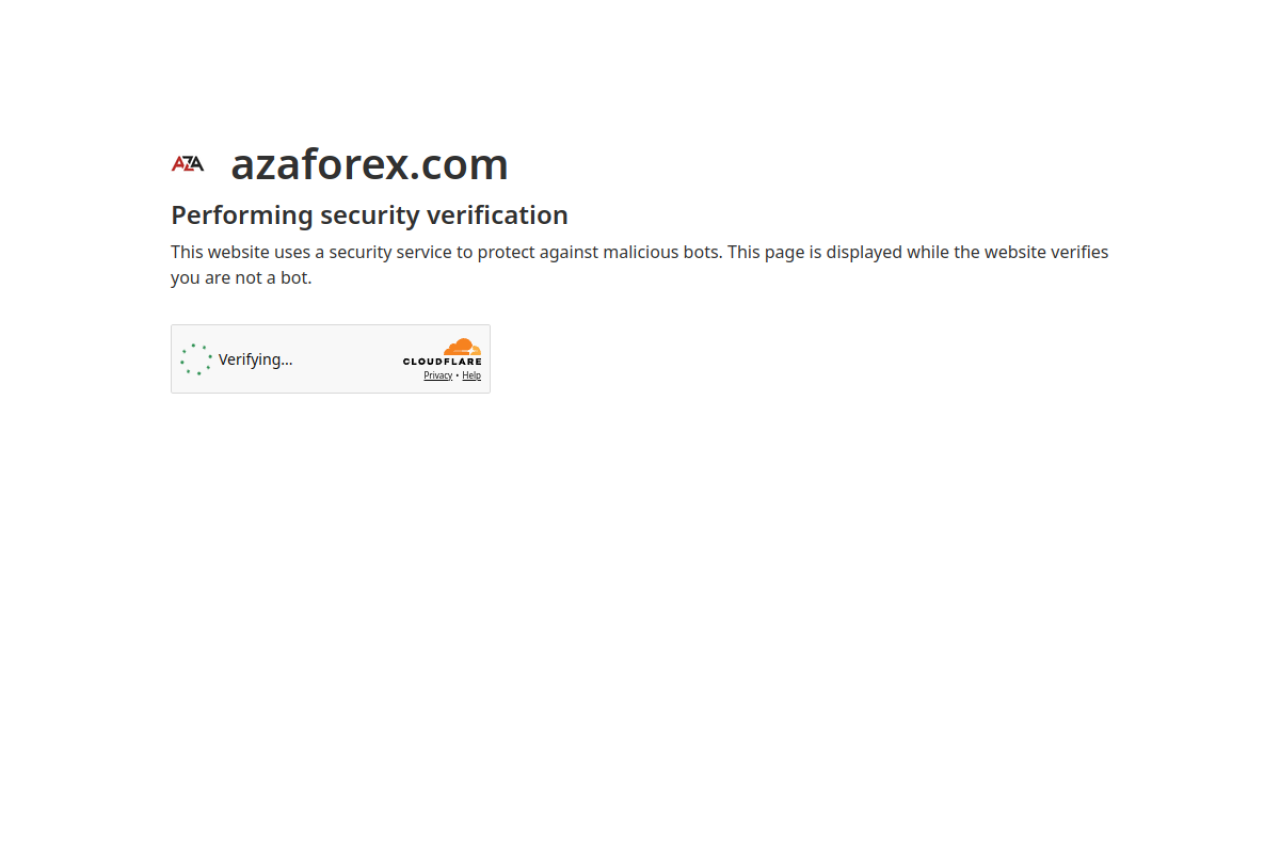Click the orange Cloudflare cloud logo

click(463, 347)
